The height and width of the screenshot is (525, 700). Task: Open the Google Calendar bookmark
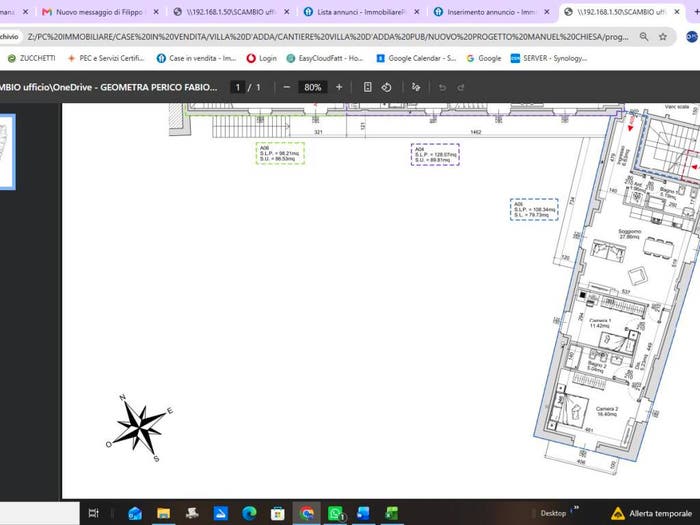pos(416,58)
